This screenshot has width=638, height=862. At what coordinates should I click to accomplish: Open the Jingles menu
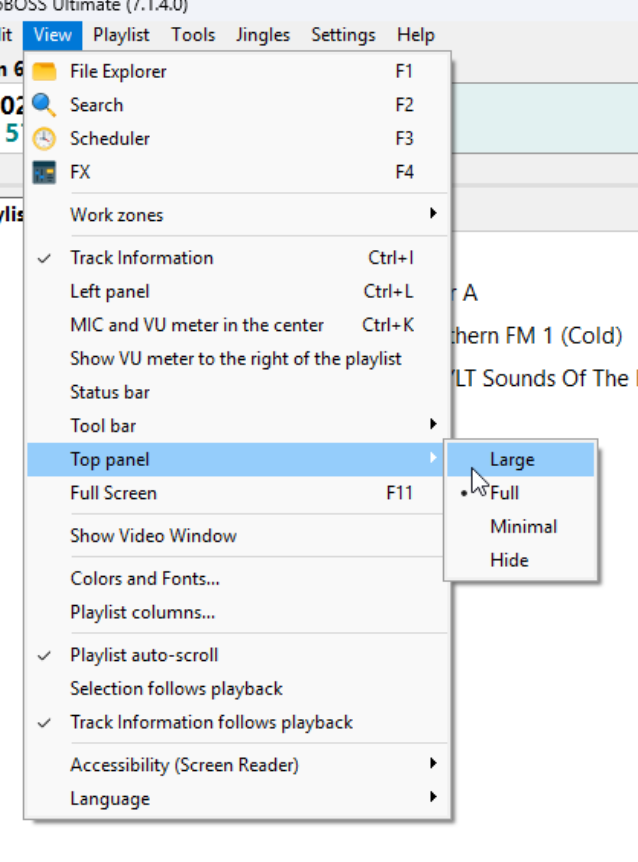coord(263,35)
